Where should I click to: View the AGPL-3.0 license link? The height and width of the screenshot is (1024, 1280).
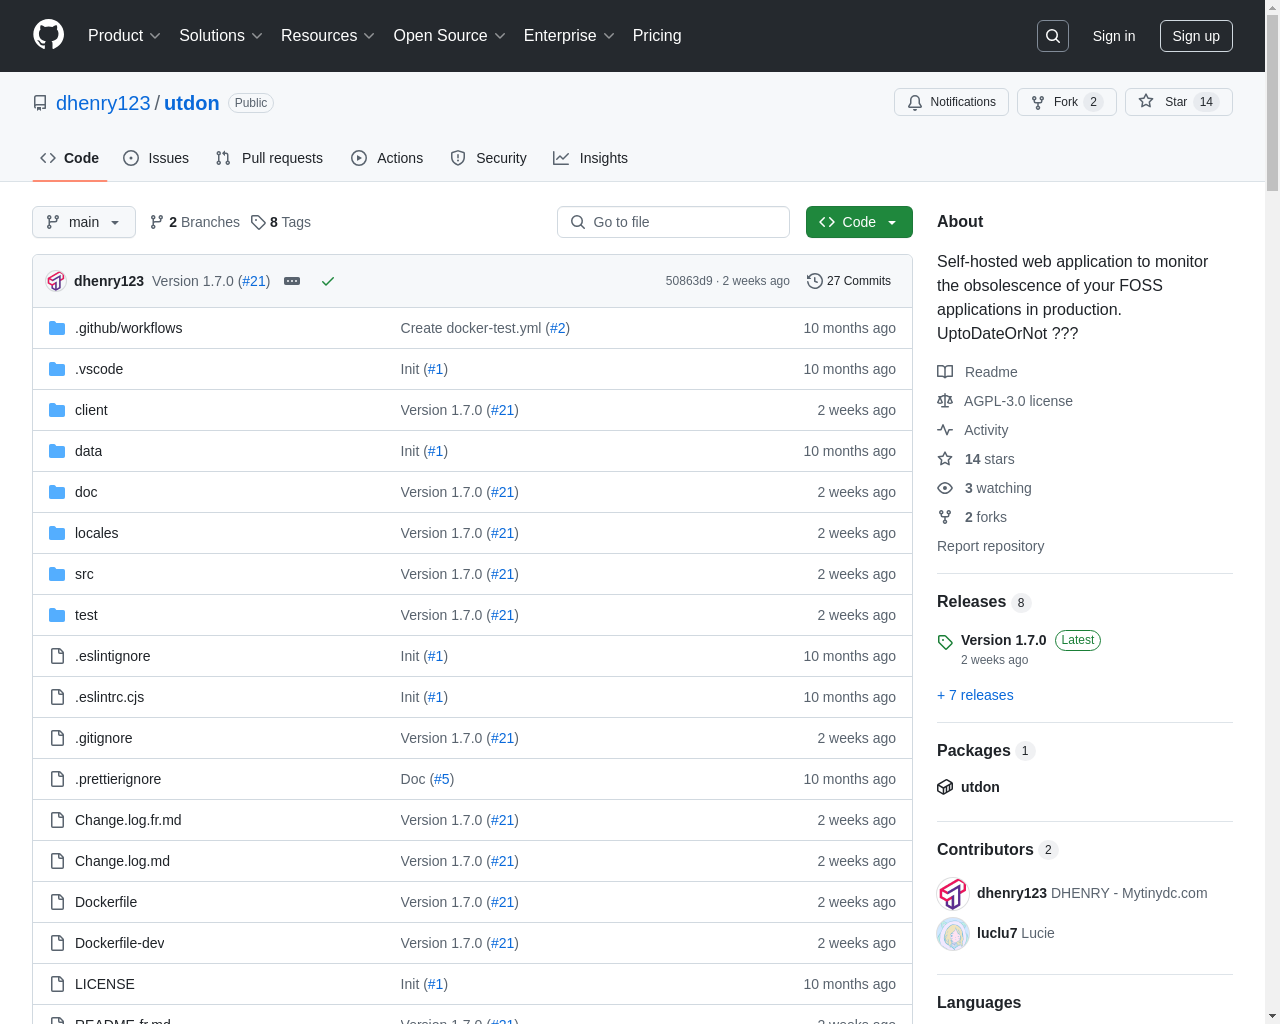click(x=1005, y=401)
